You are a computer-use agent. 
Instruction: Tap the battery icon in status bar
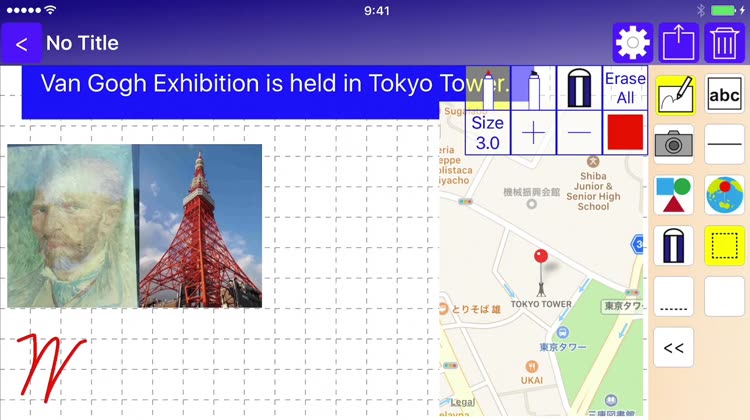[x=723, y=10]
